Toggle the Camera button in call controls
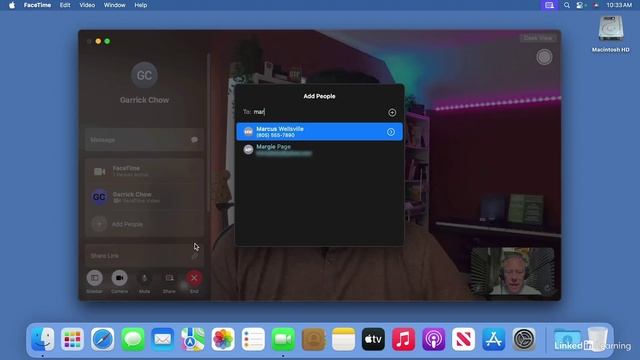This screenshot has height=360, width=640. pos(119,278)
